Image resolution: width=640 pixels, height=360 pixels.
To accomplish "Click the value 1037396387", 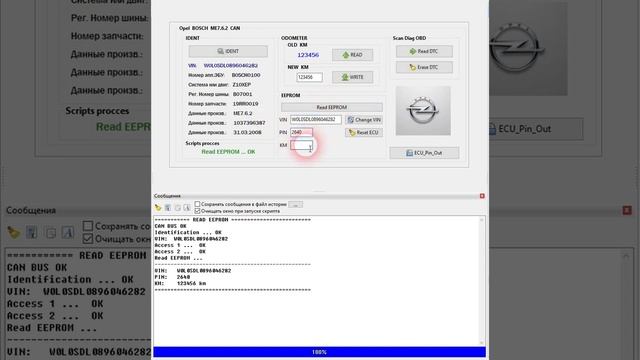I will click(x=249, y=122).
